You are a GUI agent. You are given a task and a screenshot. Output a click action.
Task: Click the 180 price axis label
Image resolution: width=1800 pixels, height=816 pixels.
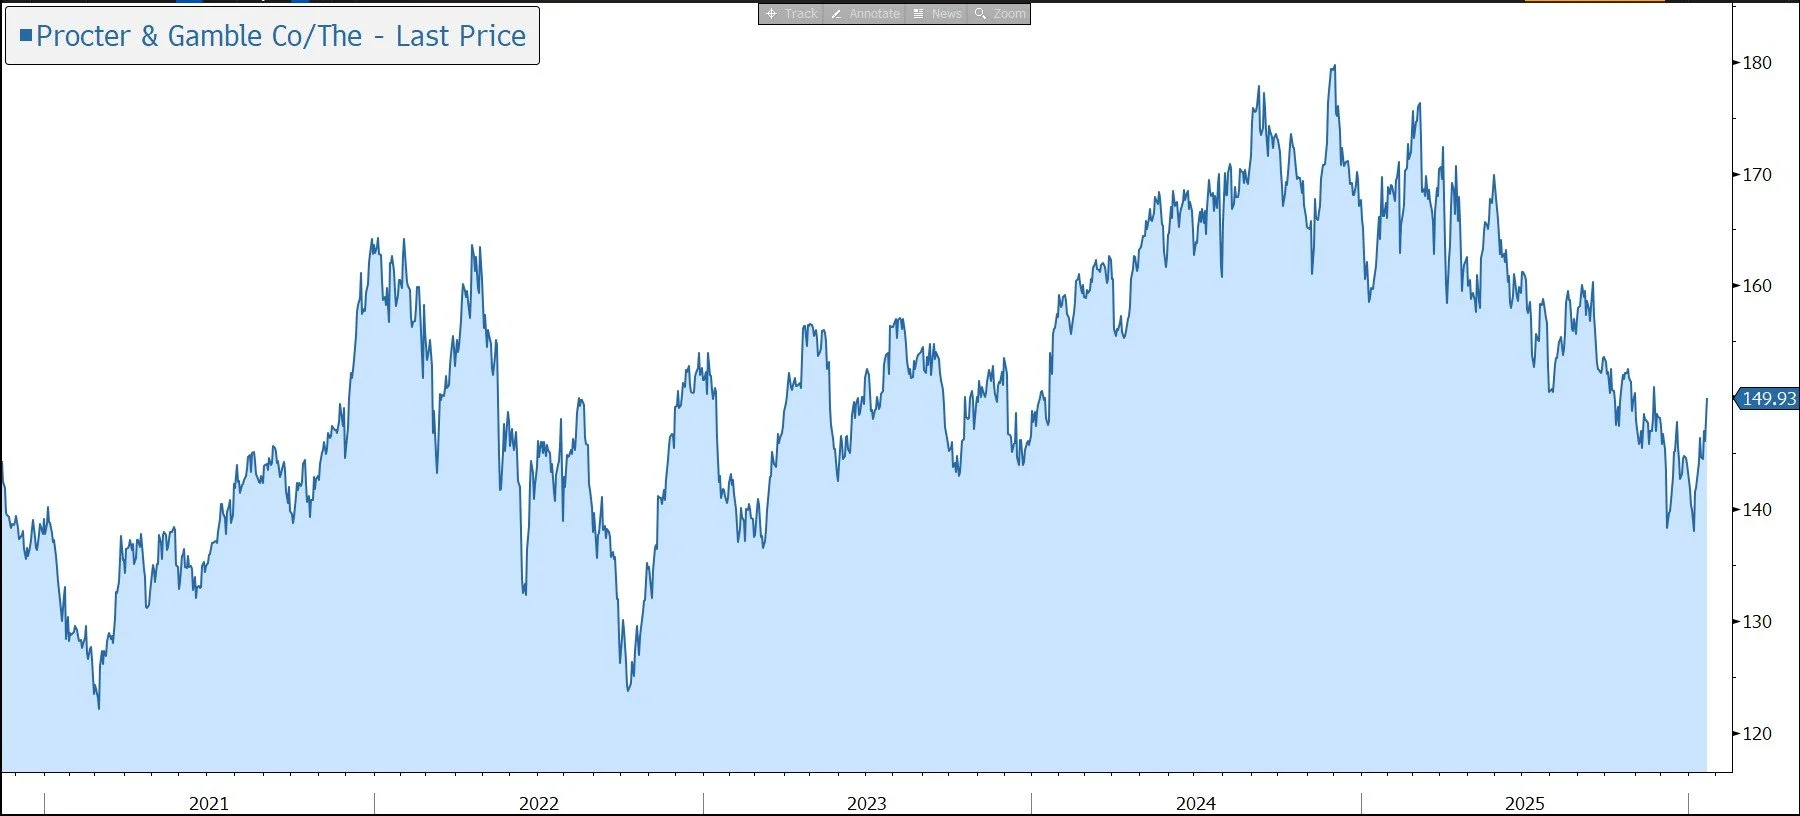1757,62
